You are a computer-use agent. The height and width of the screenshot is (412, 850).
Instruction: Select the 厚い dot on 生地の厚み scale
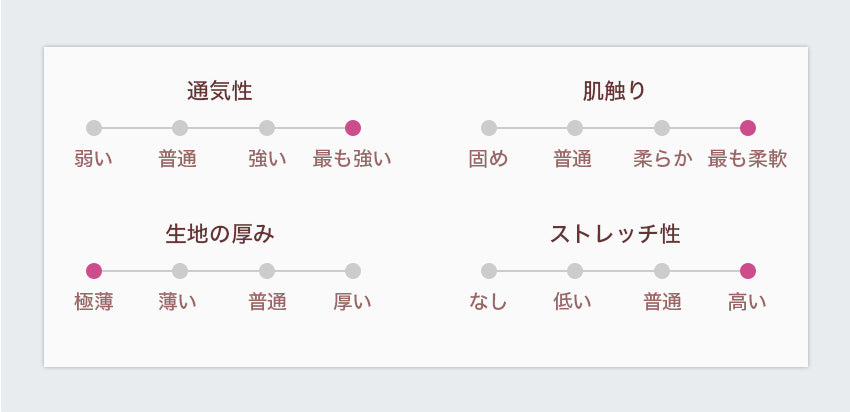pyautogui.click(x=353, y=271)
